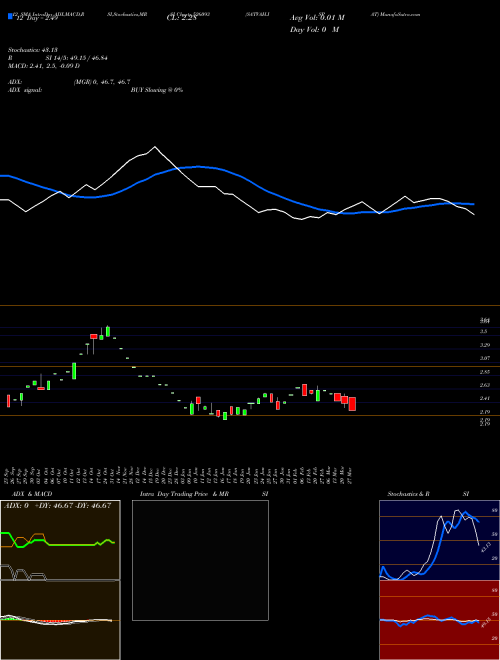
Task: Click the last large red candlestick
Action: tap(352, 404)
